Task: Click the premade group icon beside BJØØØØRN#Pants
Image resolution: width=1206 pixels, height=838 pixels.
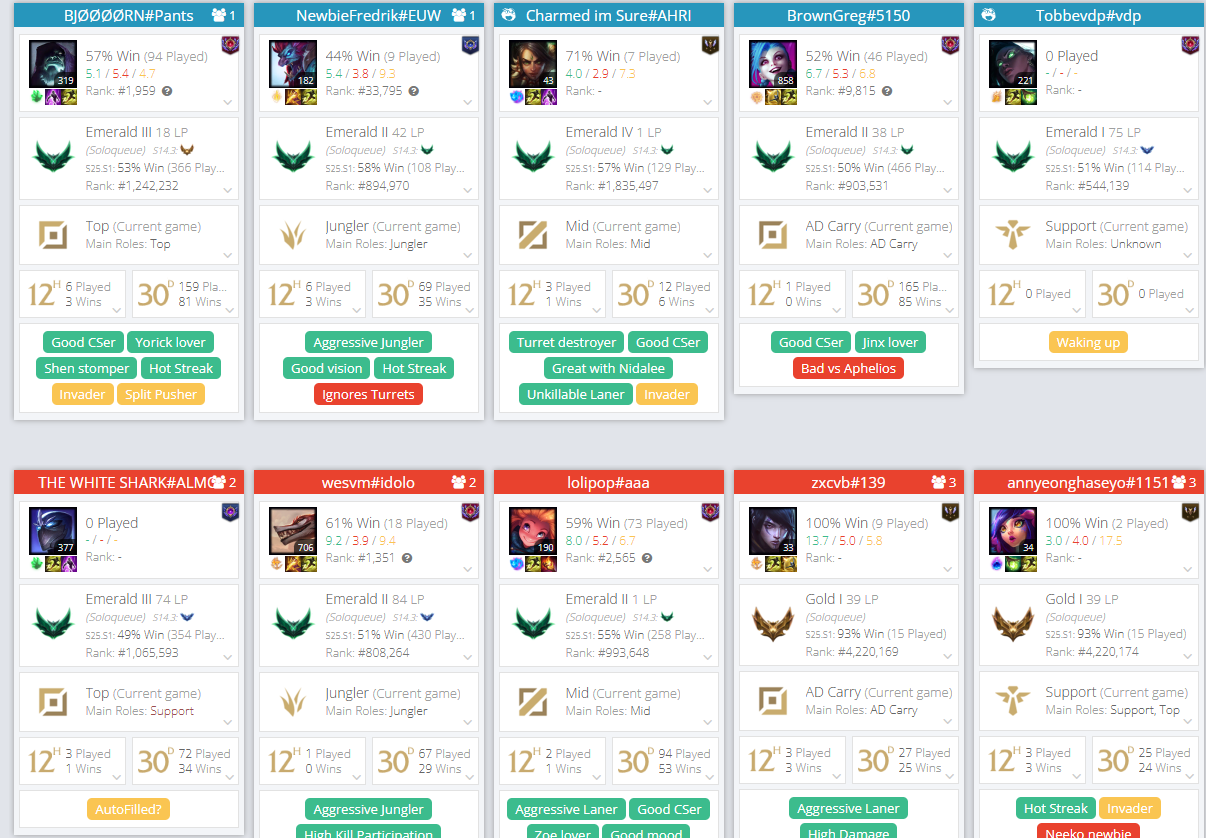Action: point(219,15)
